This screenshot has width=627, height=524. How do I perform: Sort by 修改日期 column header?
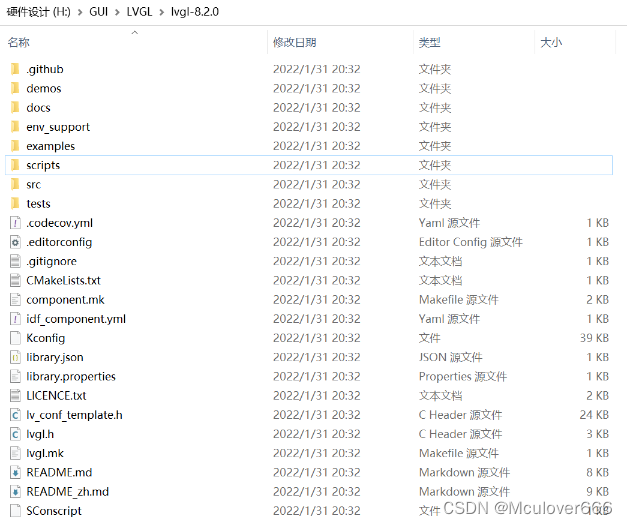pyautogui.click(x=295, y=42)
